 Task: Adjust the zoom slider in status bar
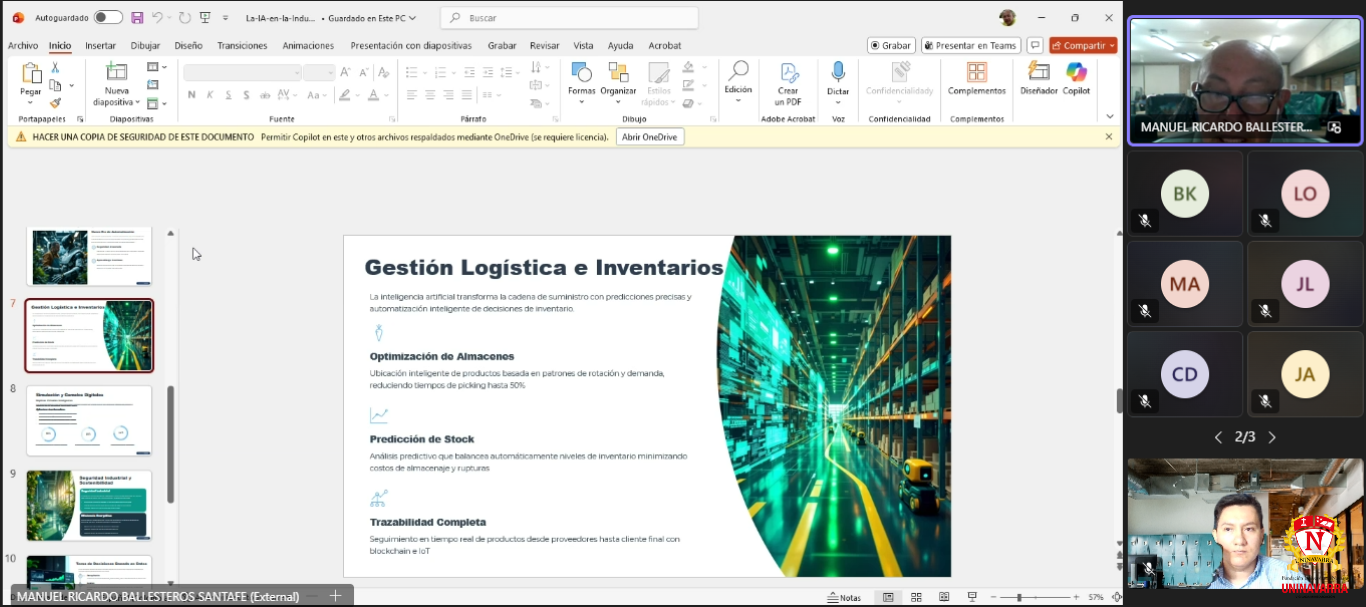click(1019, 597)
